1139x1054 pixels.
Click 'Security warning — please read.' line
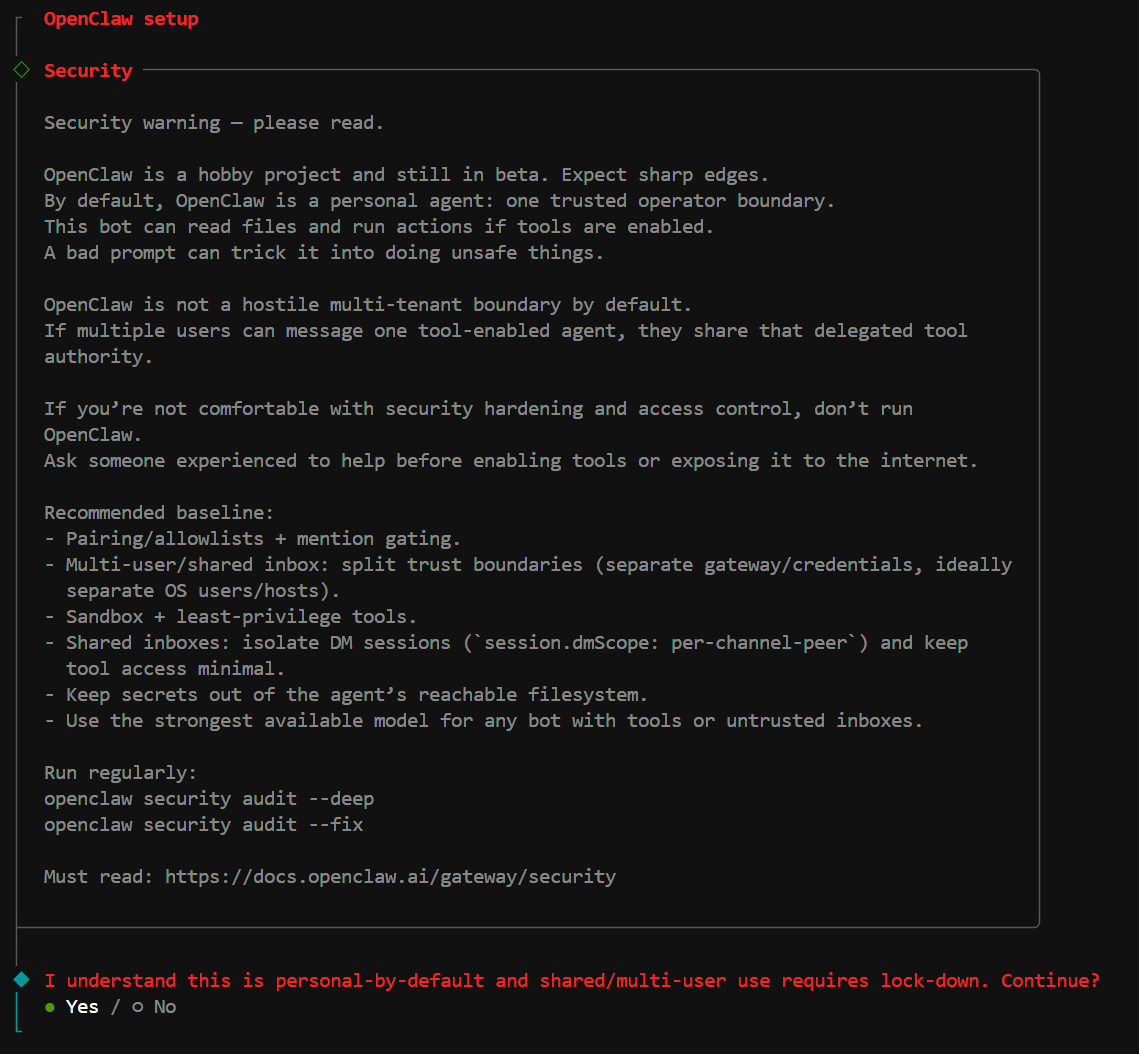pos(214,123)
